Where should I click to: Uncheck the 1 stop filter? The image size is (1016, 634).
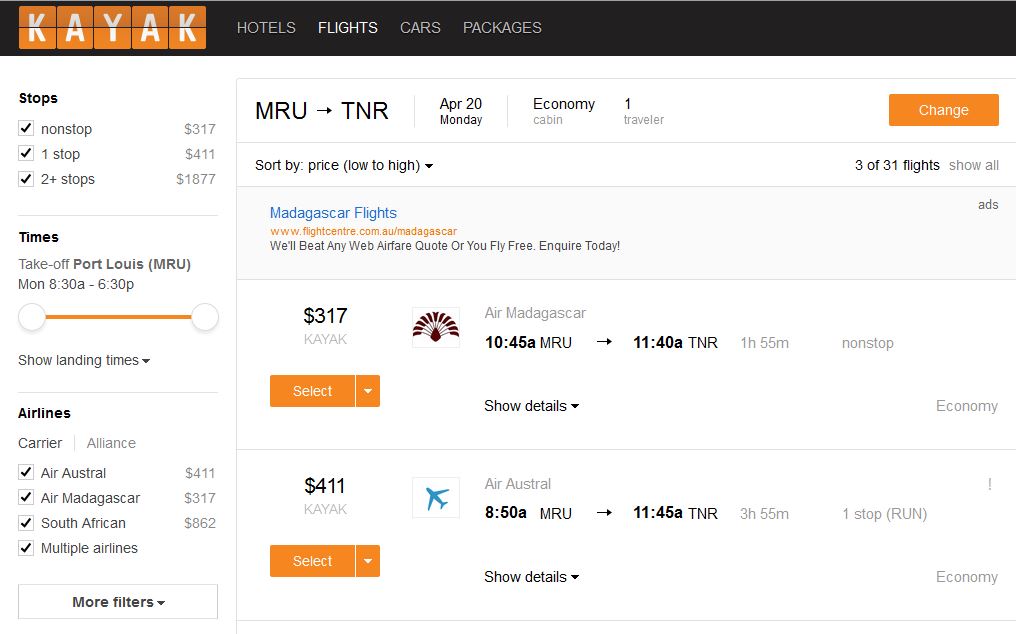(26, 154)
